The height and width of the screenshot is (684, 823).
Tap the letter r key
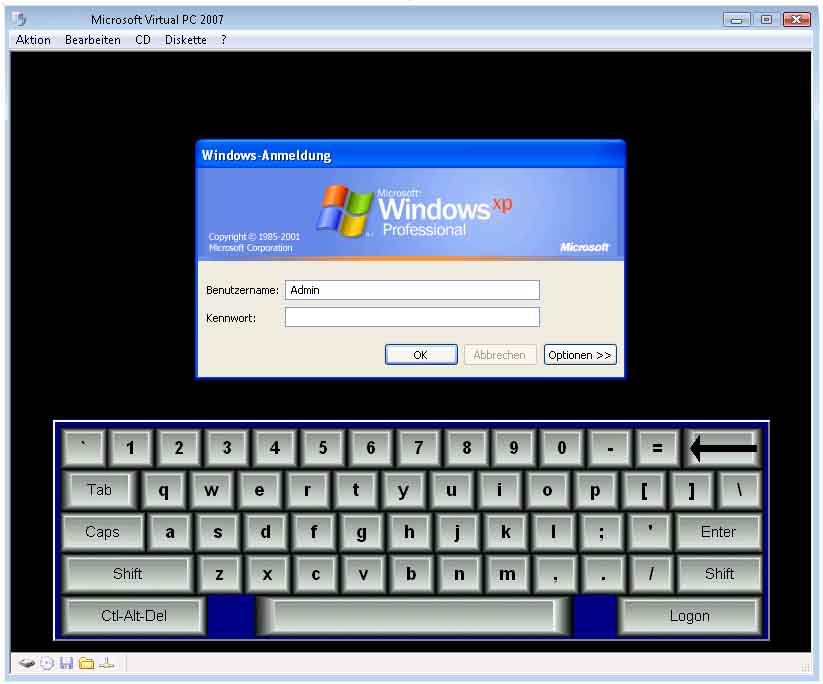point(307,490)
